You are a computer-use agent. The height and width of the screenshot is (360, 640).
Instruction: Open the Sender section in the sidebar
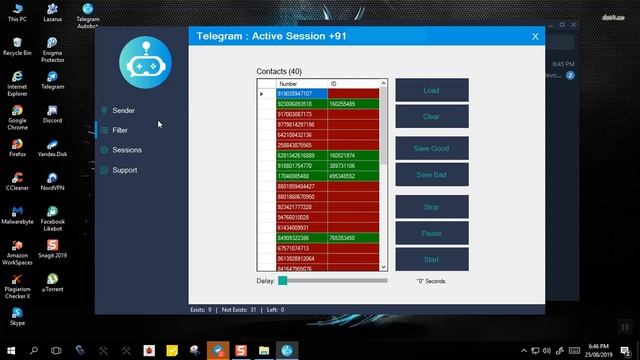(x=123, y=111)
